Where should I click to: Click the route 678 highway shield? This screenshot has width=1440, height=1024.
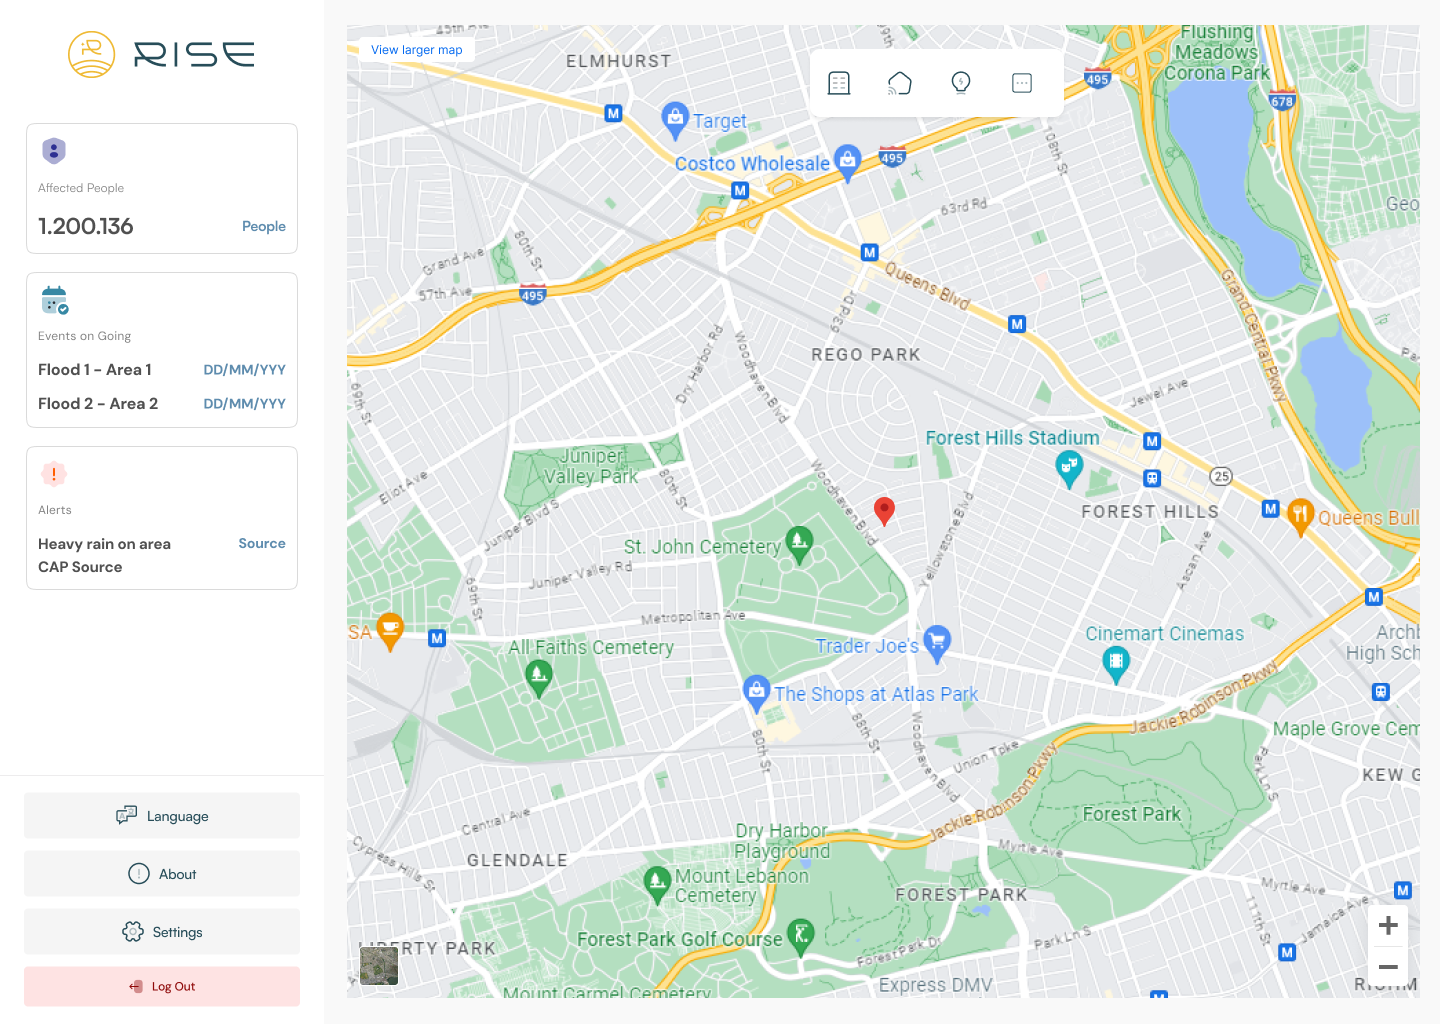coord(1282,100)
